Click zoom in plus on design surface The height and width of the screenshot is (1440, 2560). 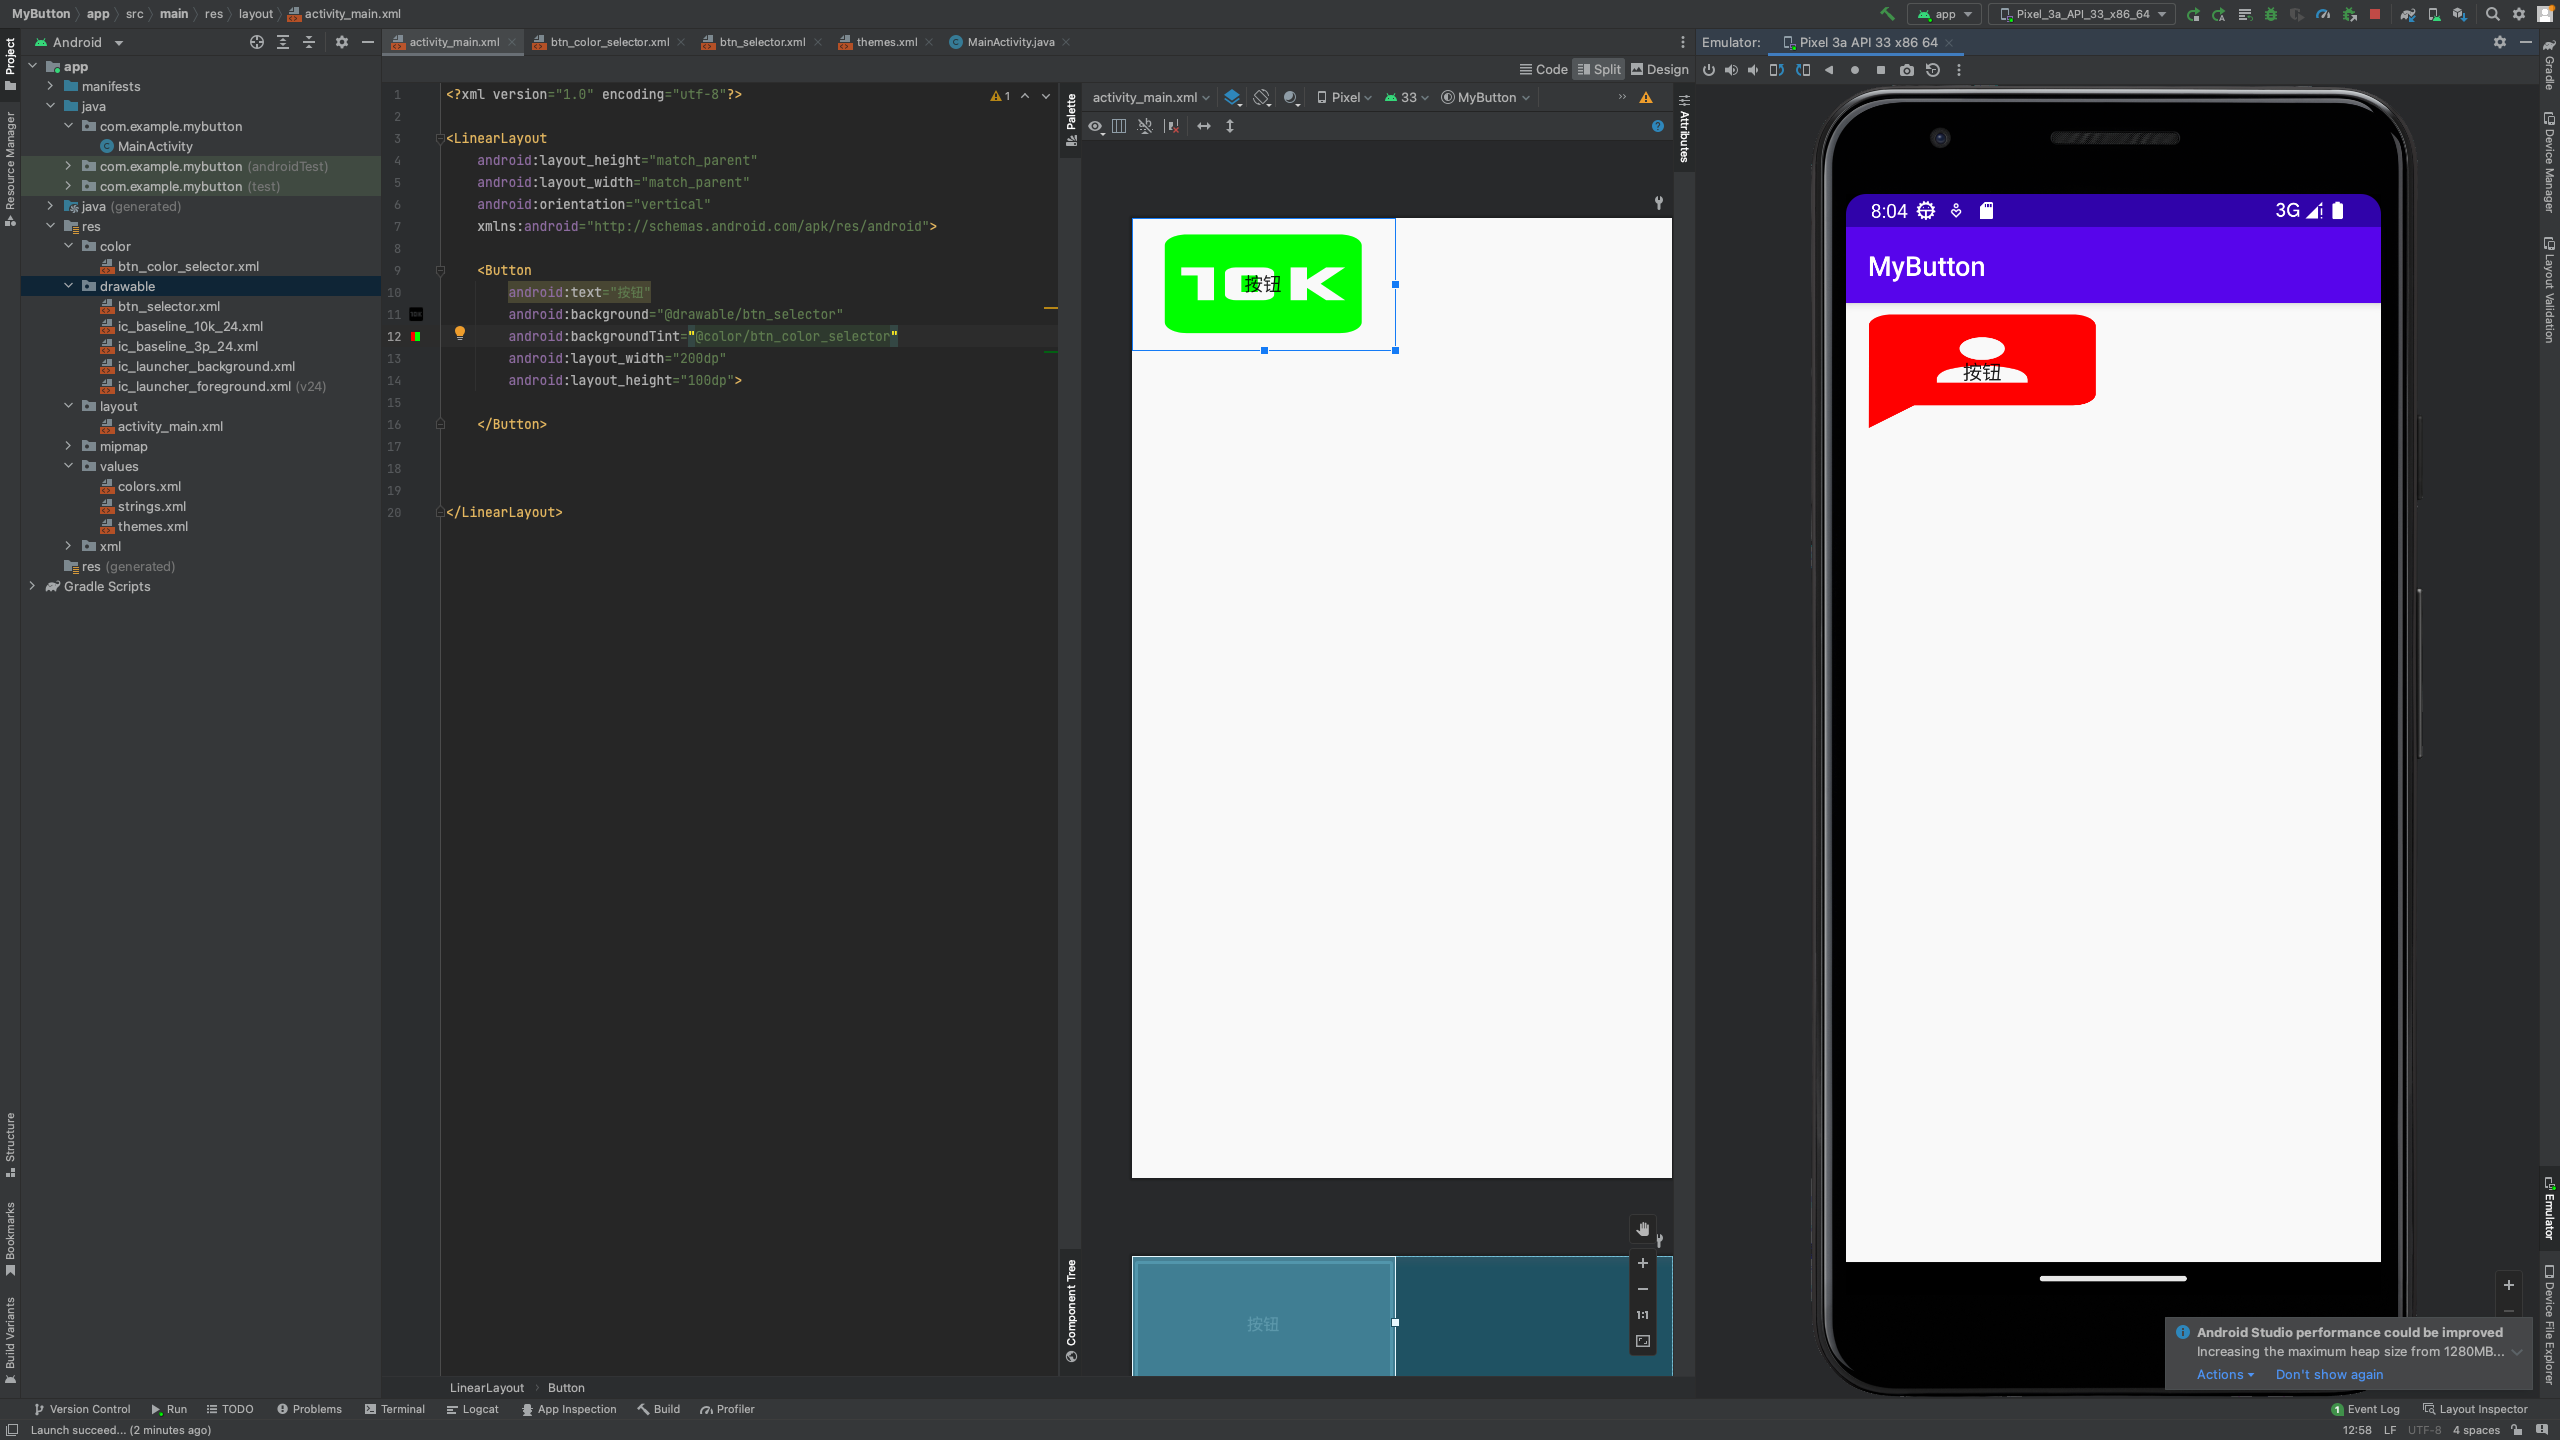click(1642, 1263)
